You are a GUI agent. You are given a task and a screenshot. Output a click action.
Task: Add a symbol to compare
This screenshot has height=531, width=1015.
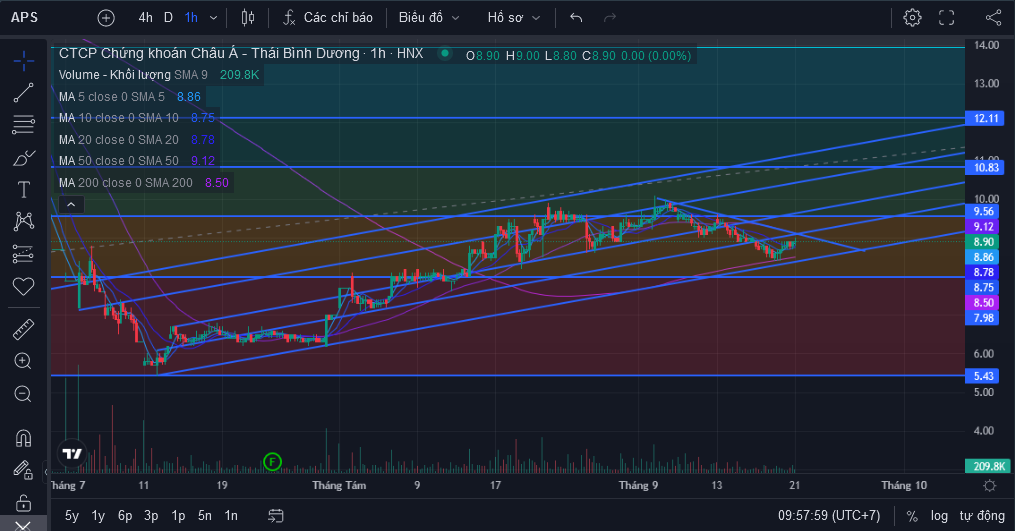[x=106, y=17]
